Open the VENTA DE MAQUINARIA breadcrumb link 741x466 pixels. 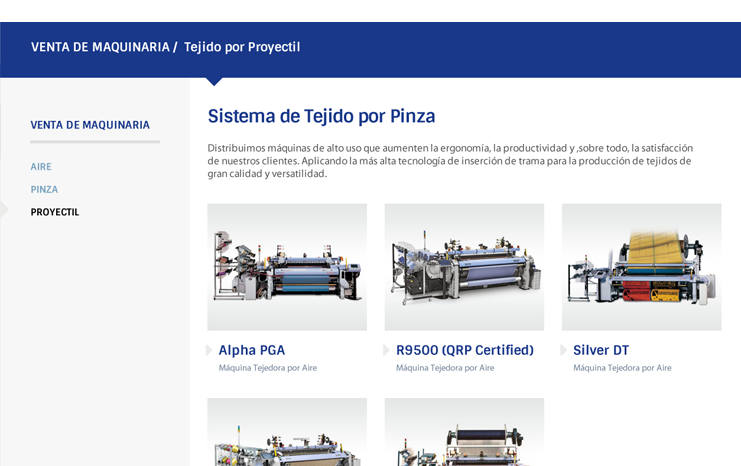[100, 47]
